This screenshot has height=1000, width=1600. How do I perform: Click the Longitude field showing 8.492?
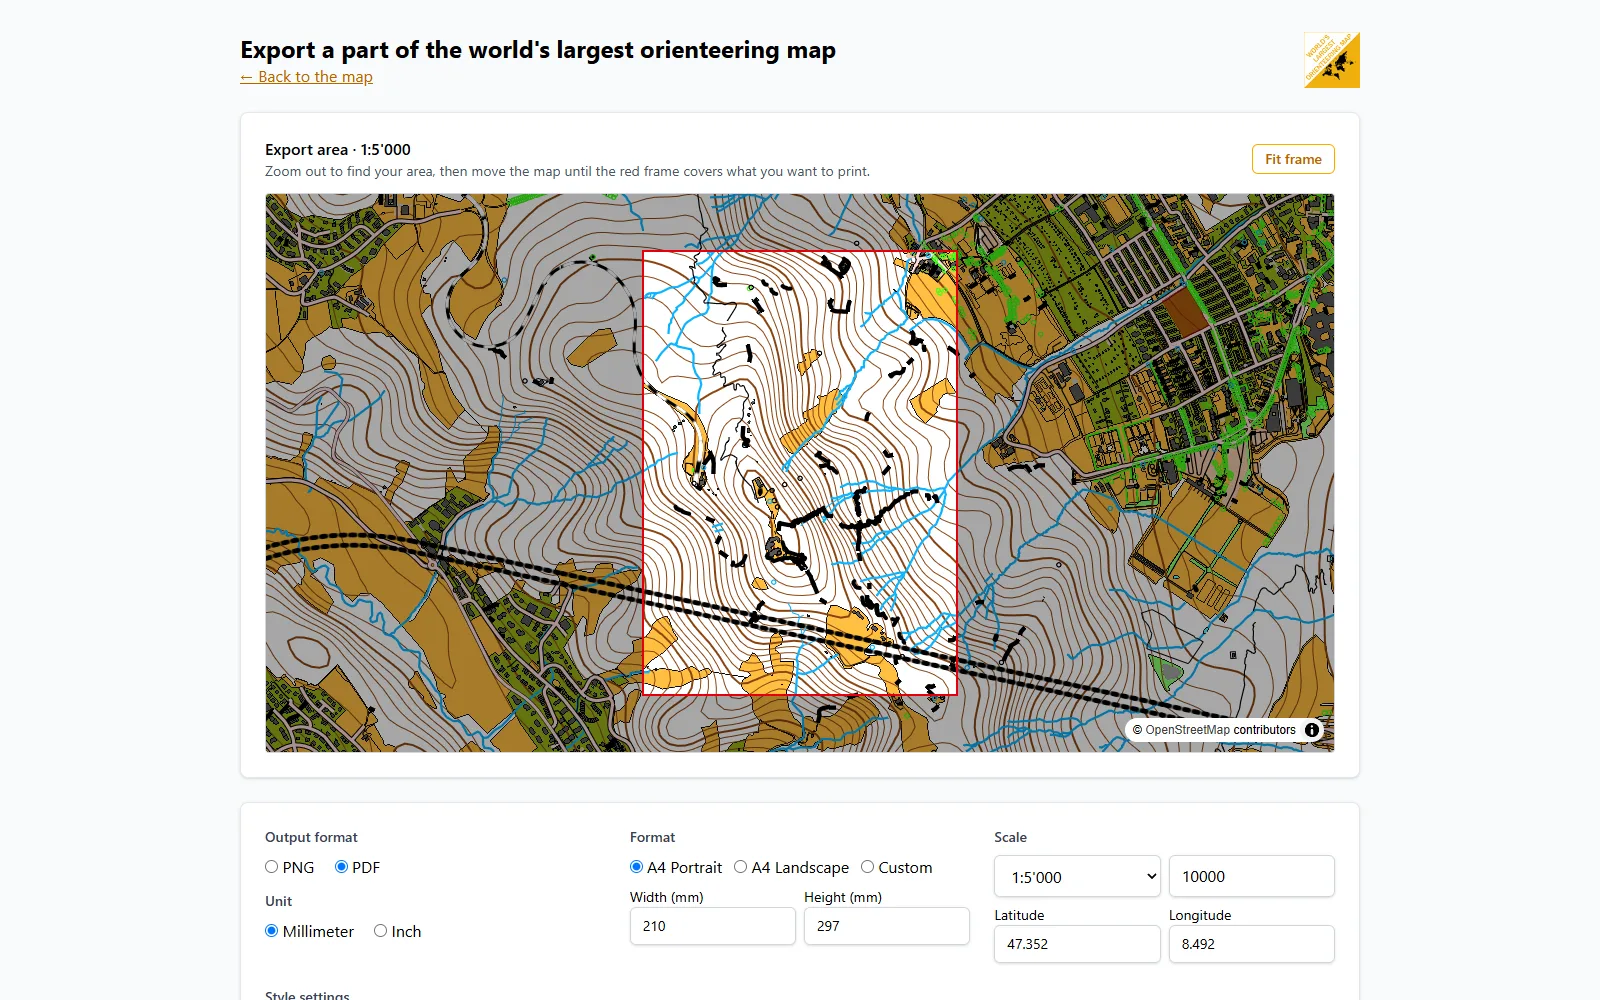click(1251, 944)
